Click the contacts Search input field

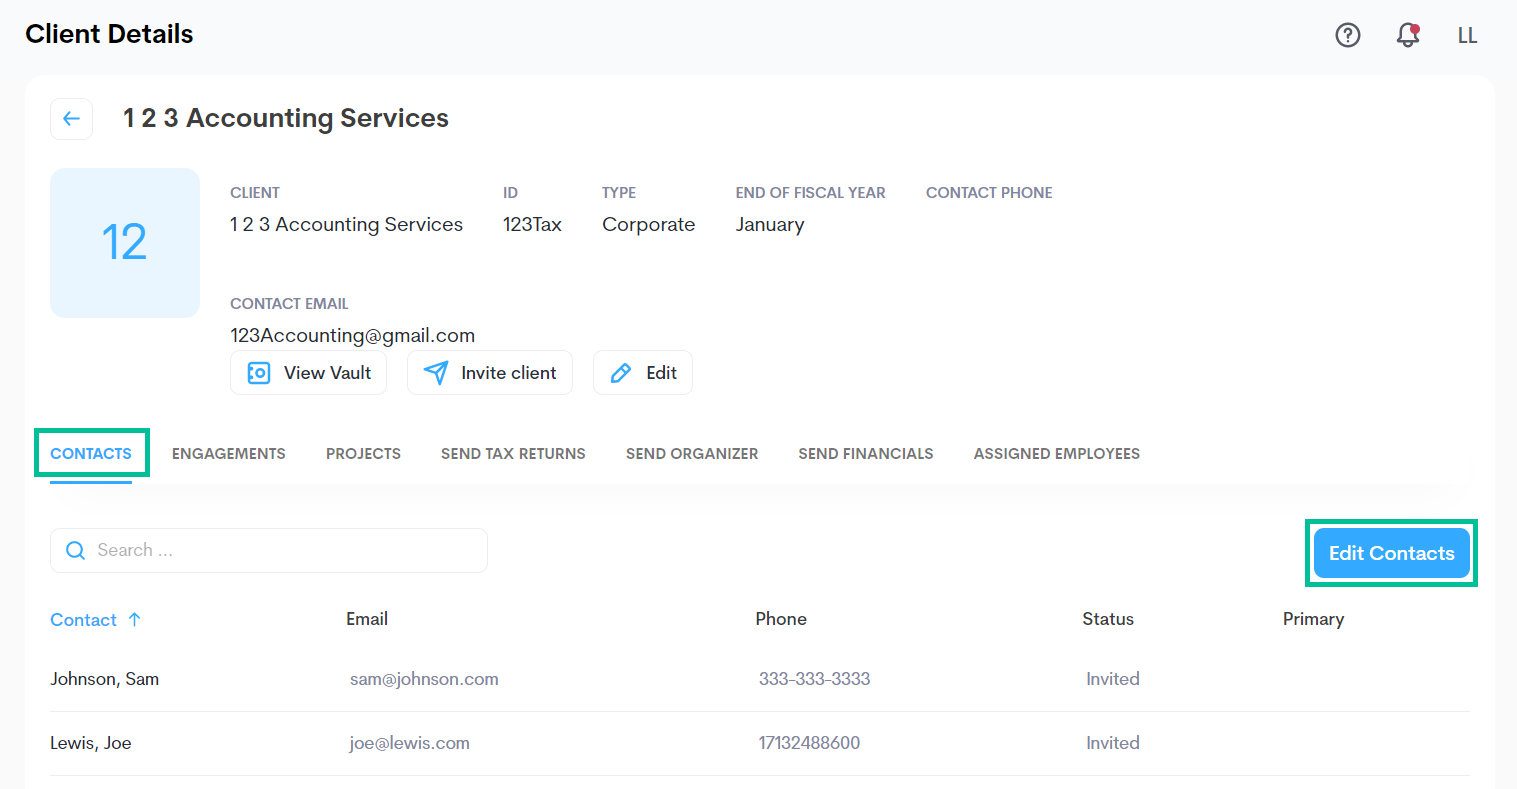tap(285, 551)
